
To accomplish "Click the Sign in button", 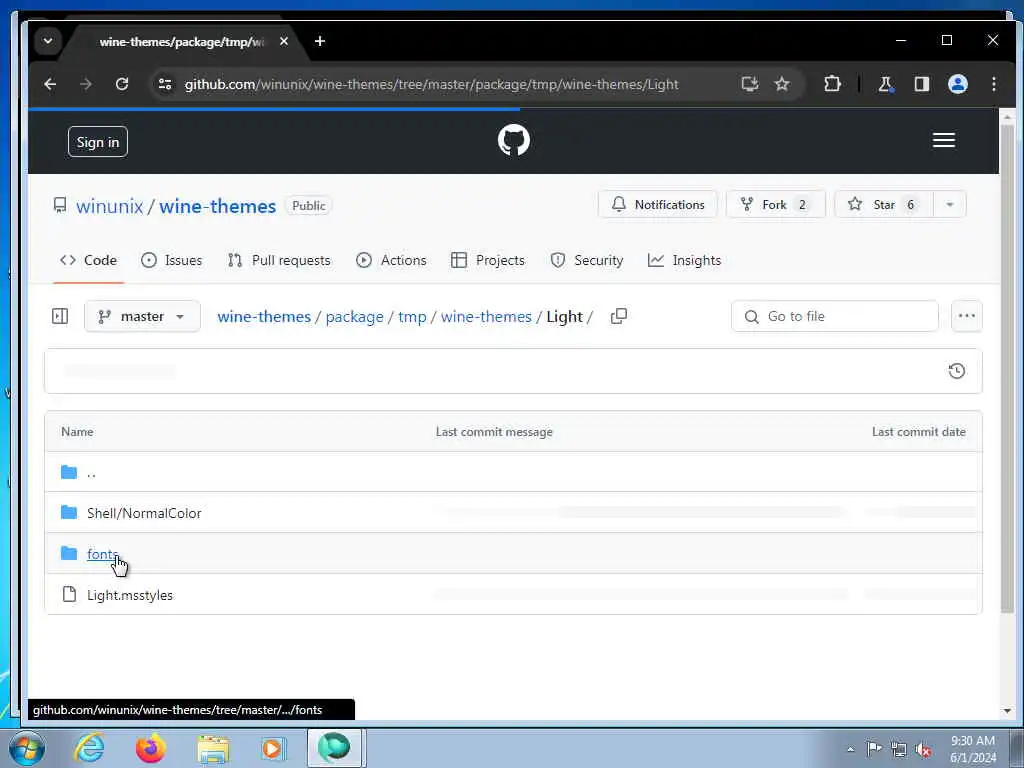I will (98, 142).
